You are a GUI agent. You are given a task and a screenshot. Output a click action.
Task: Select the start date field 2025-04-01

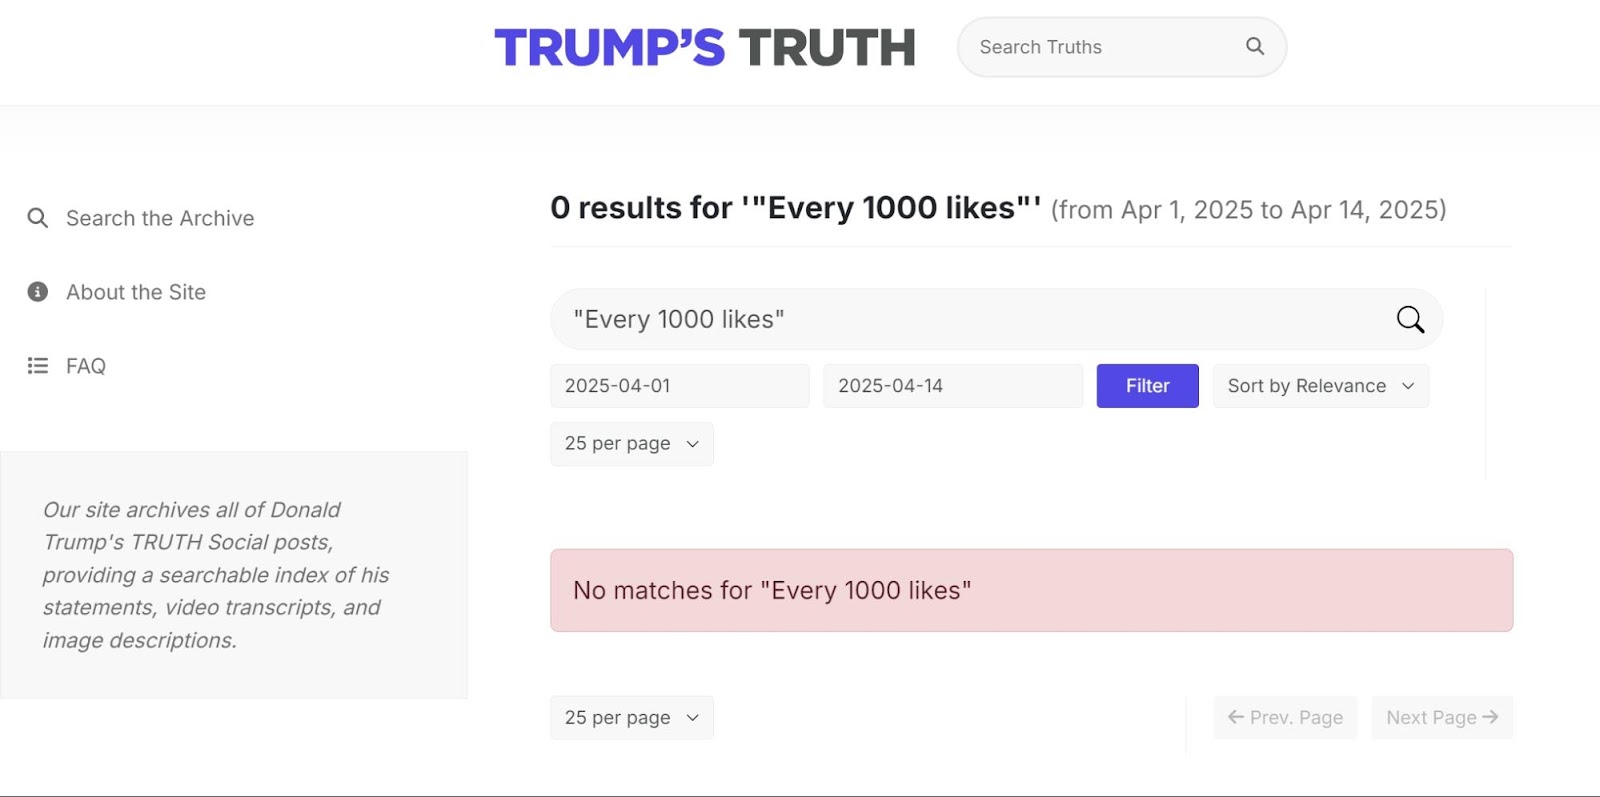click(679, 386)
